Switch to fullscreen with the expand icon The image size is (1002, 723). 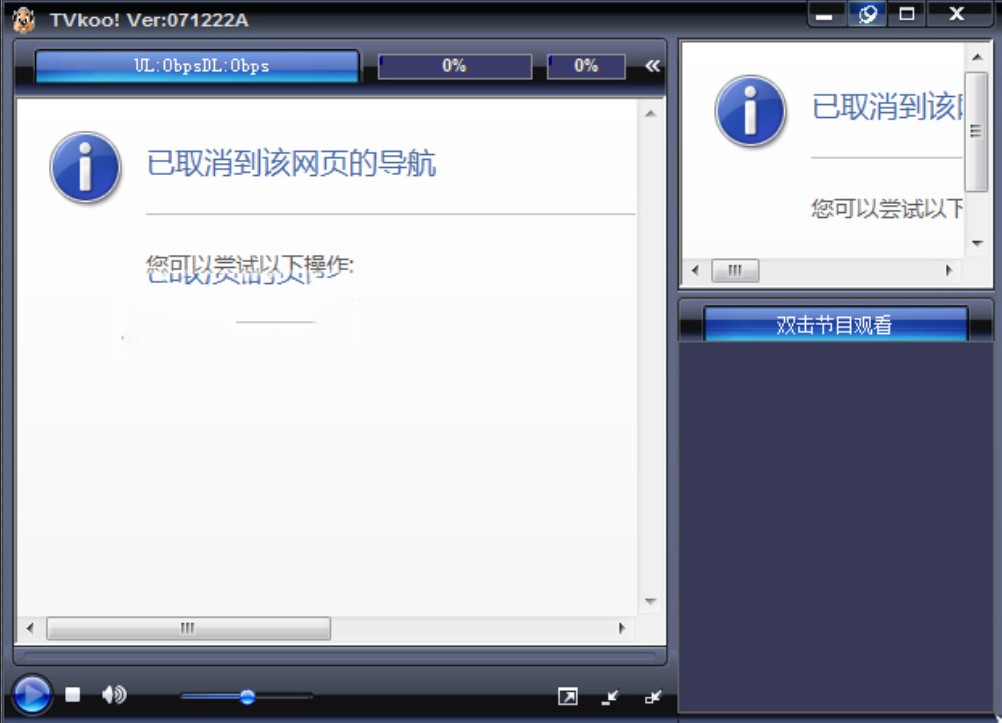click(569, 696)
